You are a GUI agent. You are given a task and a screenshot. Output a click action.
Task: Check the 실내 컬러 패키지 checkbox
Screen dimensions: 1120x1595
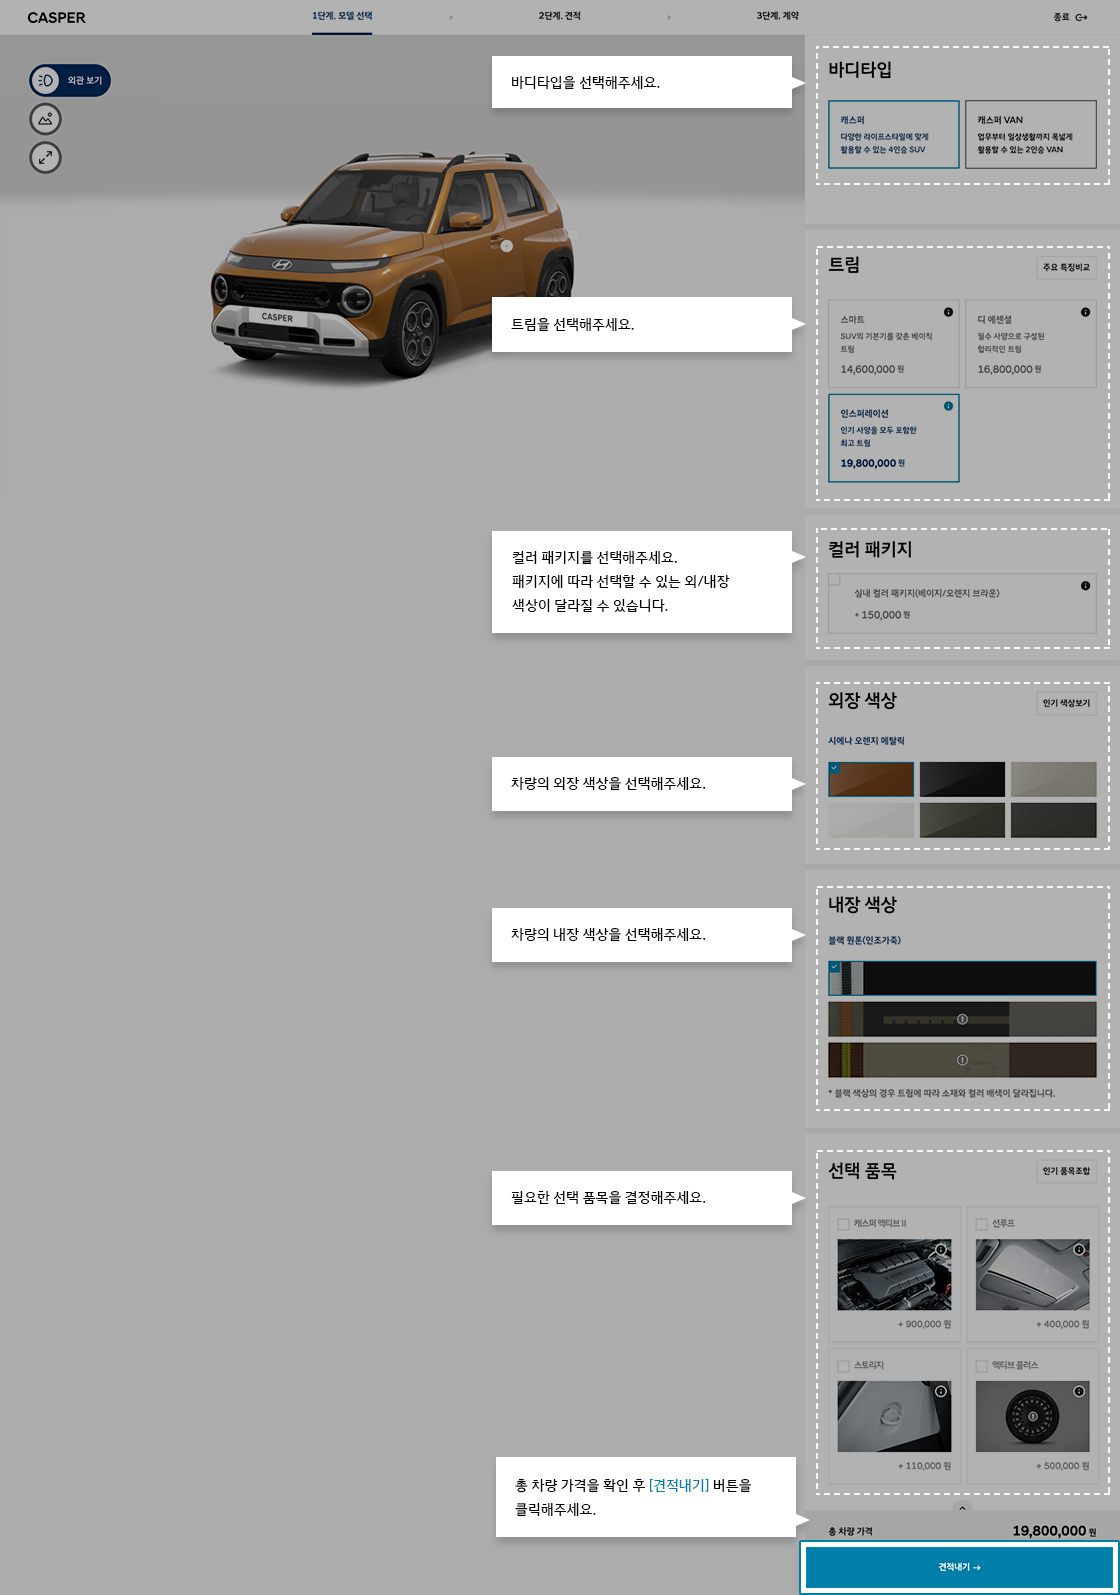(835, 580)
